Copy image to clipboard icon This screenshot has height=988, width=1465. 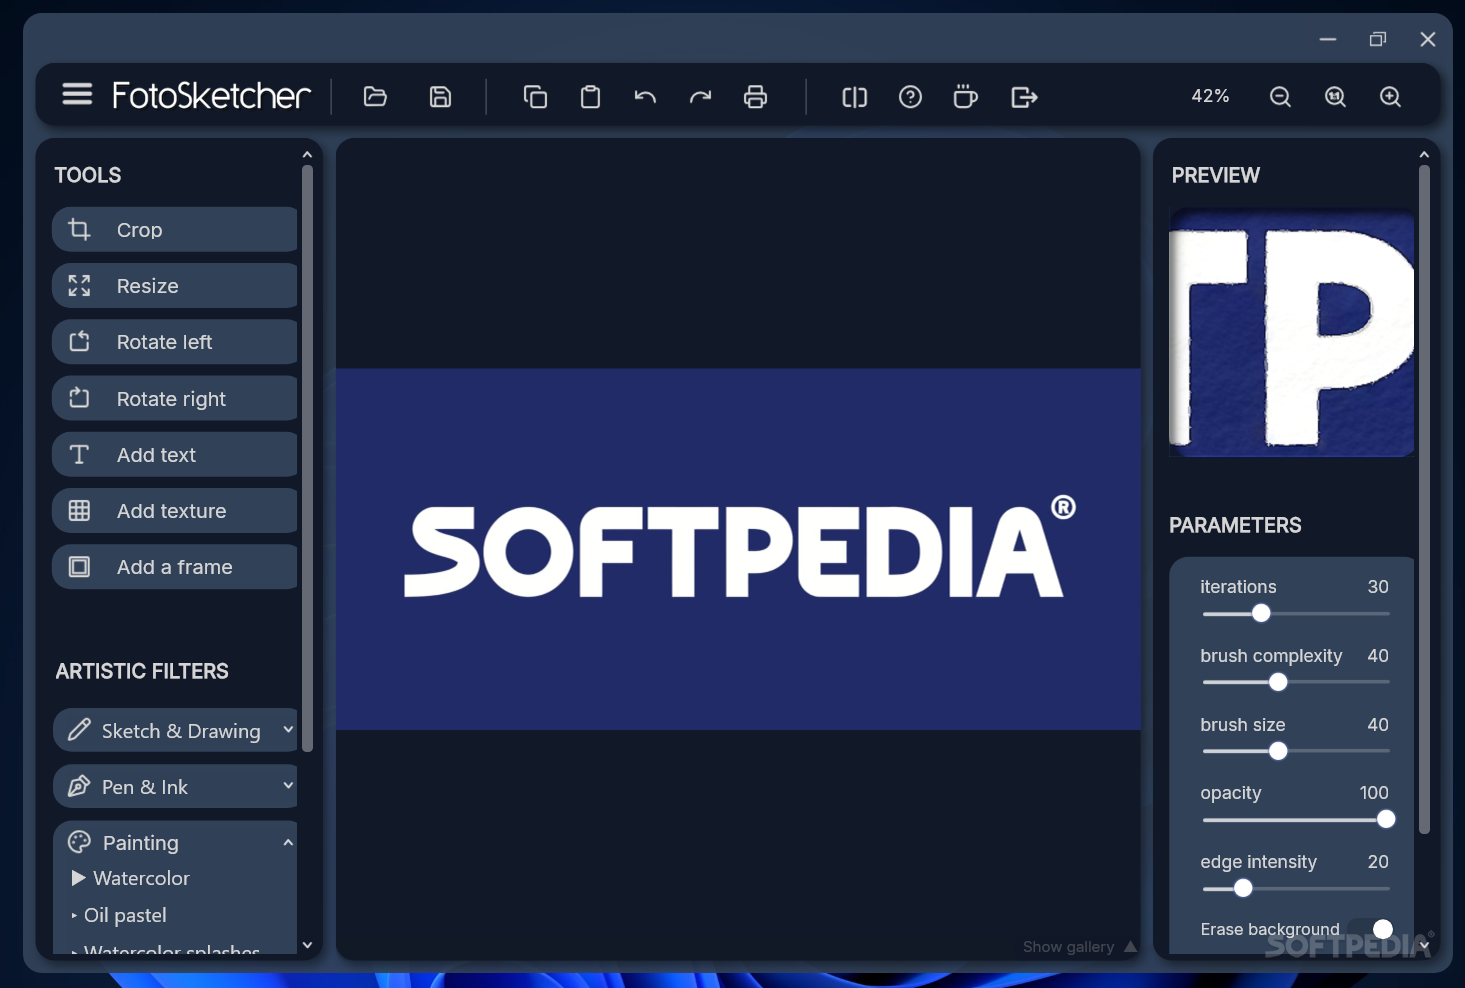tap(535, 97)
